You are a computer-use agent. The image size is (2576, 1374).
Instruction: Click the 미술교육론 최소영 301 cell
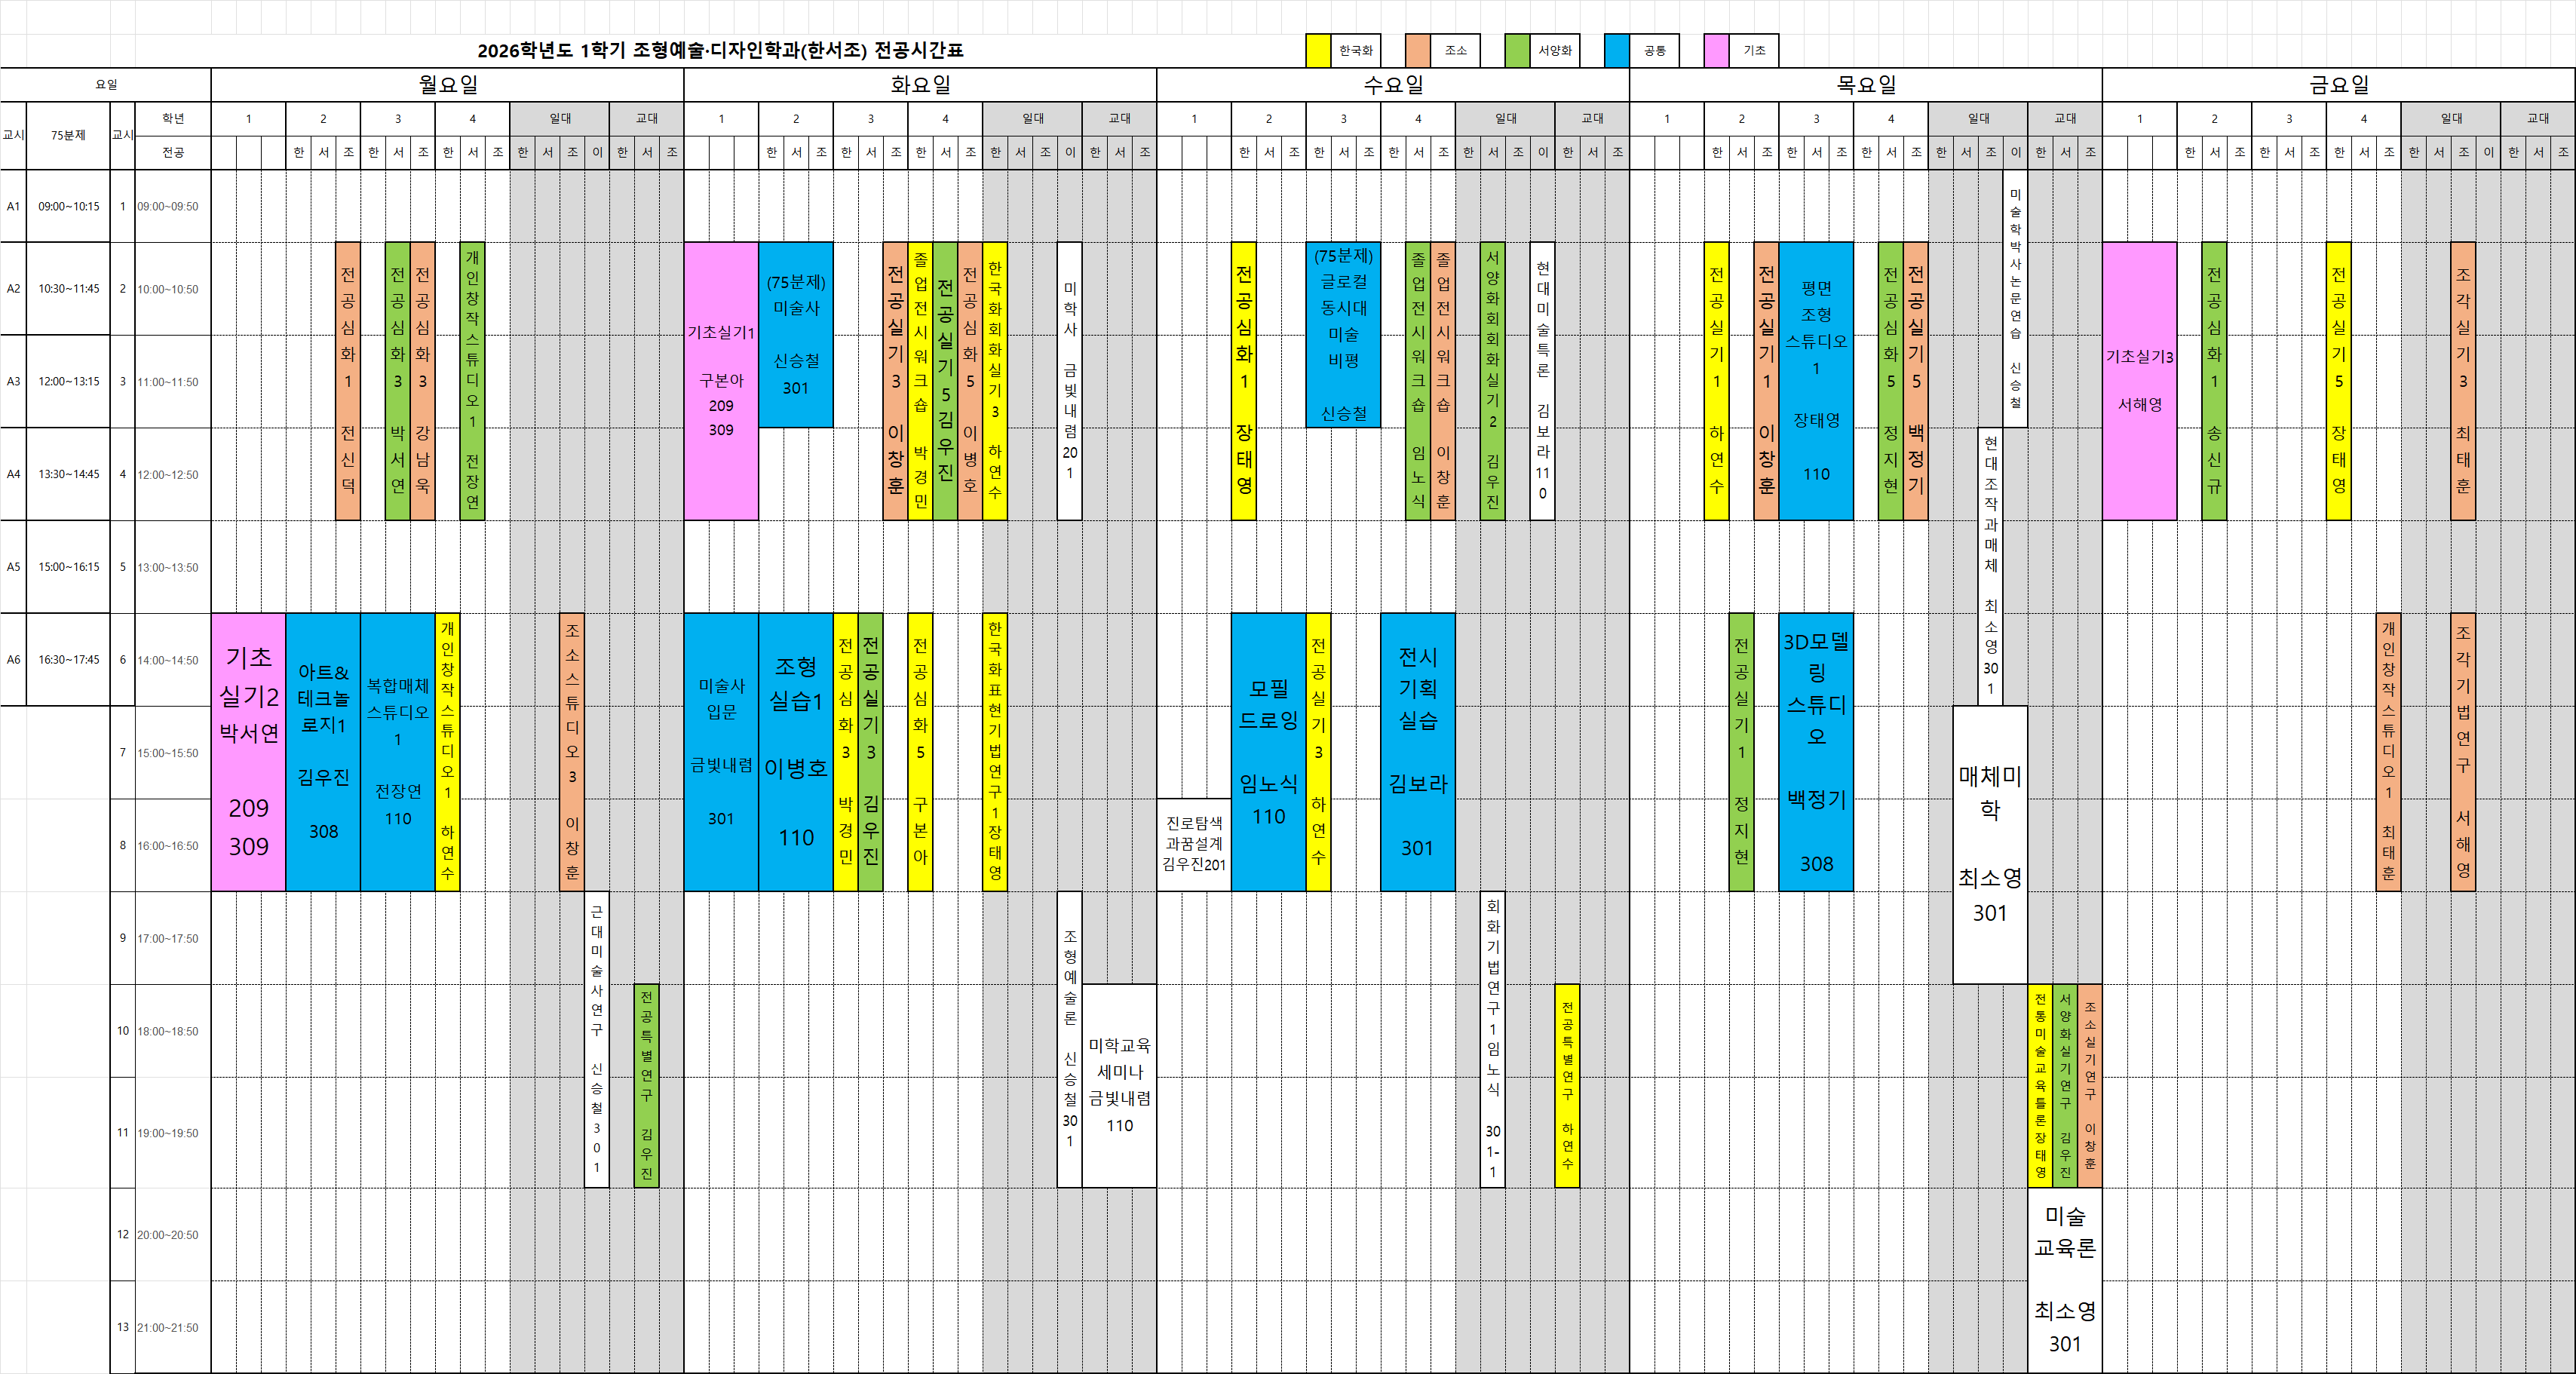[x=2065, y=1280]
